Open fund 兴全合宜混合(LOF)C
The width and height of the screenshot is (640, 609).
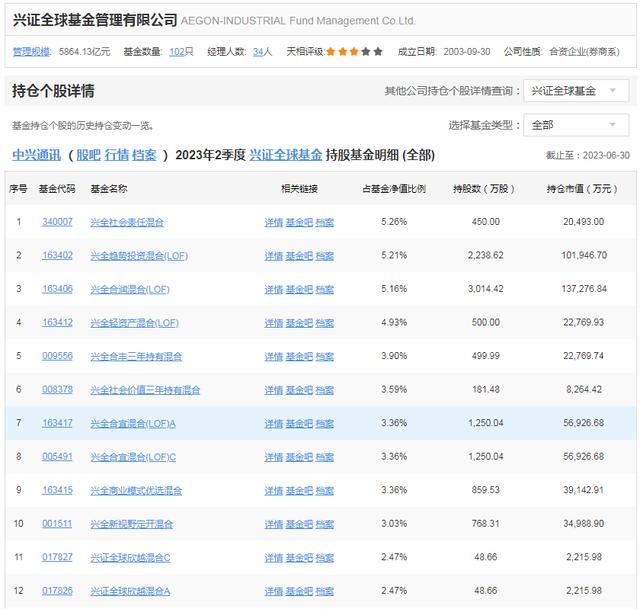click(133, 457)
